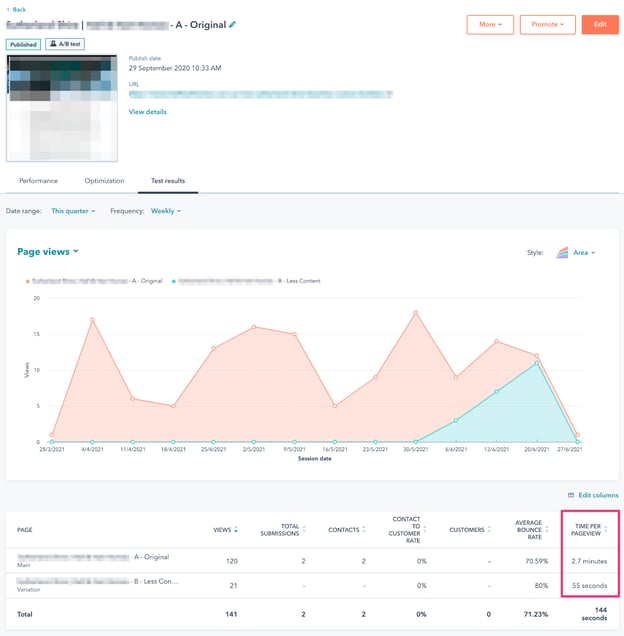Click the Edit columns grid icon
The width and height of the screenshot is (624, 636).
coord(570,495)
